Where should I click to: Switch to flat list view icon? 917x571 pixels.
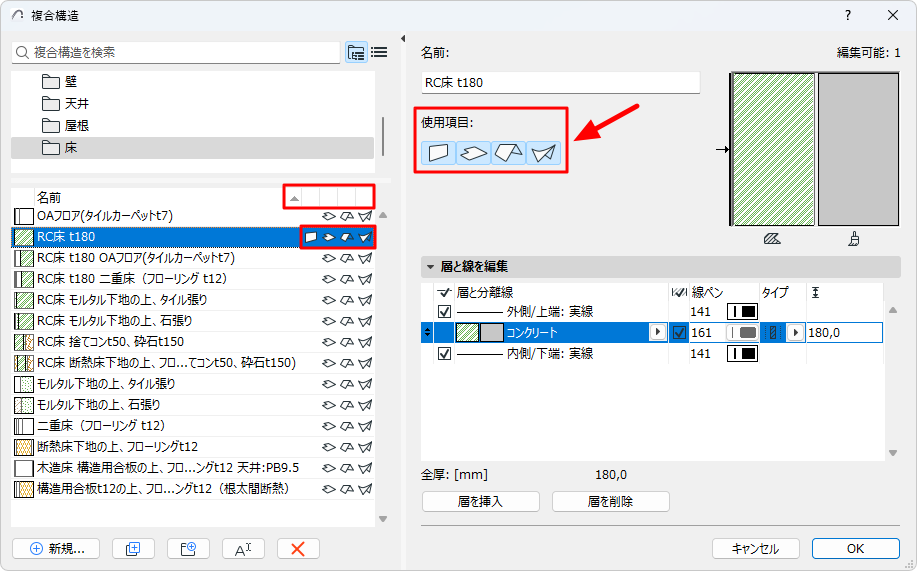(379, 52)
